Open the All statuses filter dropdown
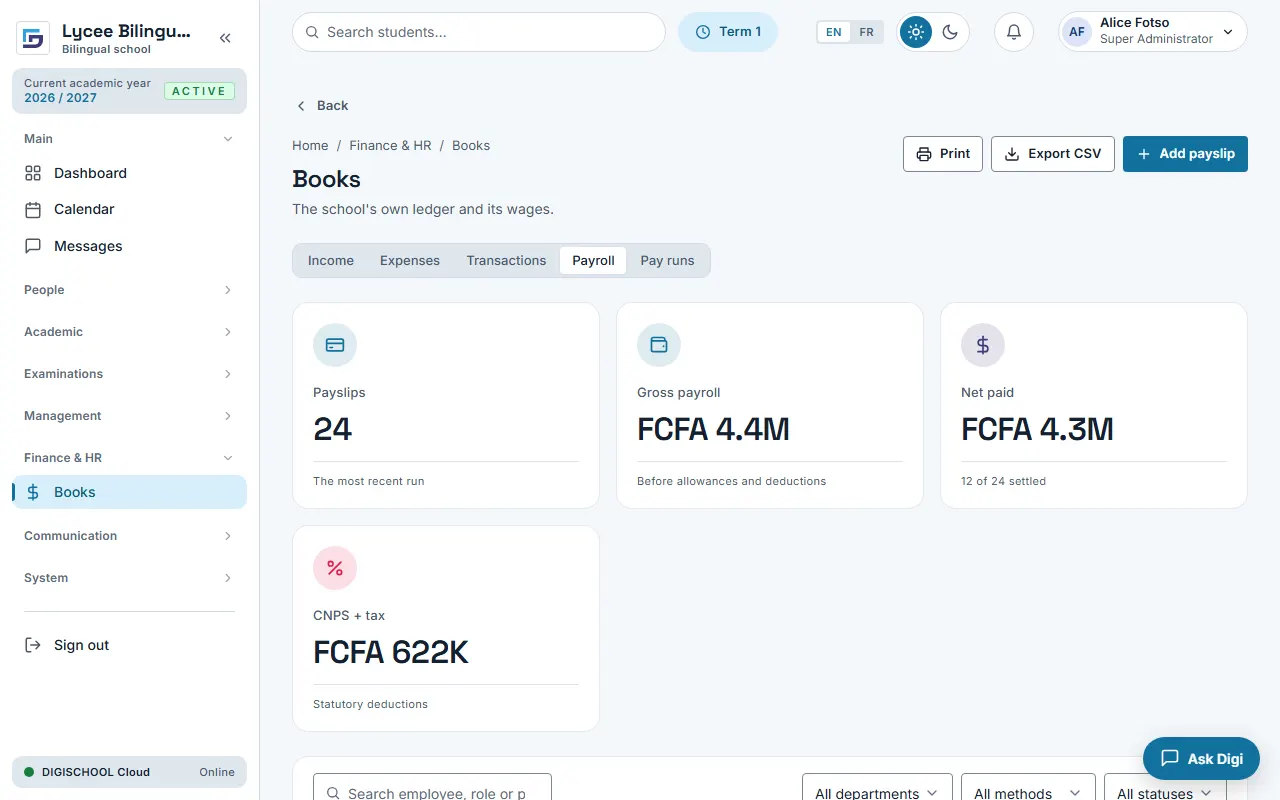The image size is (1280, 800). pos(1165,787)
